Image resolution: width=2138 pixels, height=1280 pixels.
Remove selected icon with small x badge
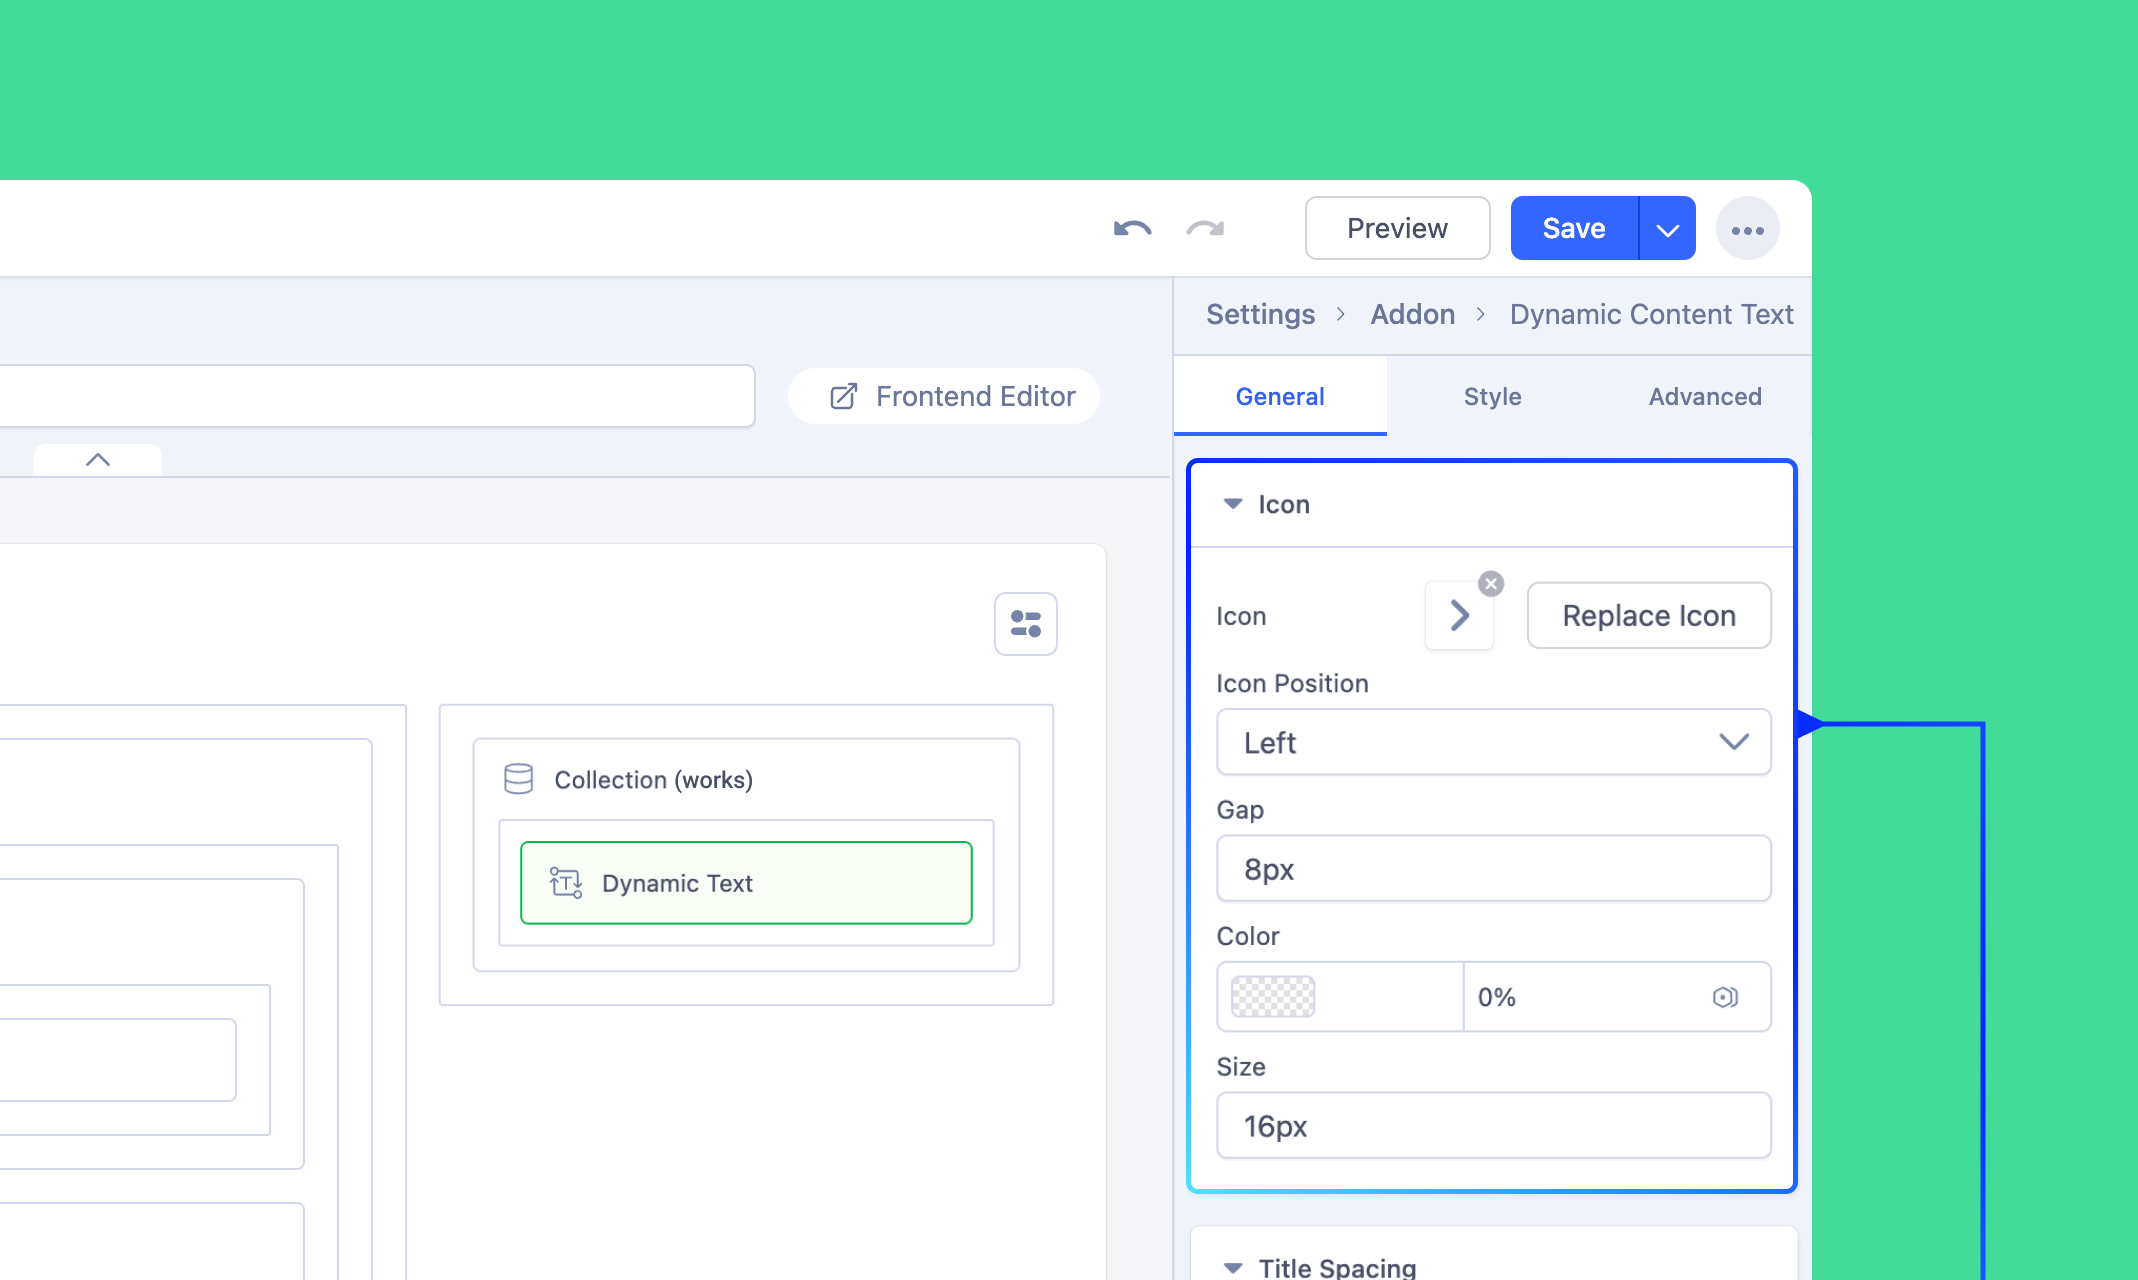(1491, 584)
